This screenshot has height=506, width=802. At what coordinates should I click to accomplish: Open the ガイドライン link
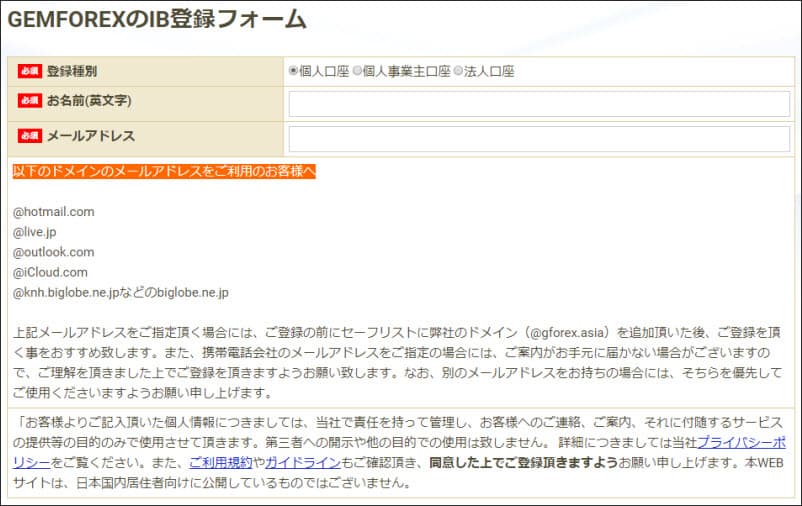[x=303, y=463]
